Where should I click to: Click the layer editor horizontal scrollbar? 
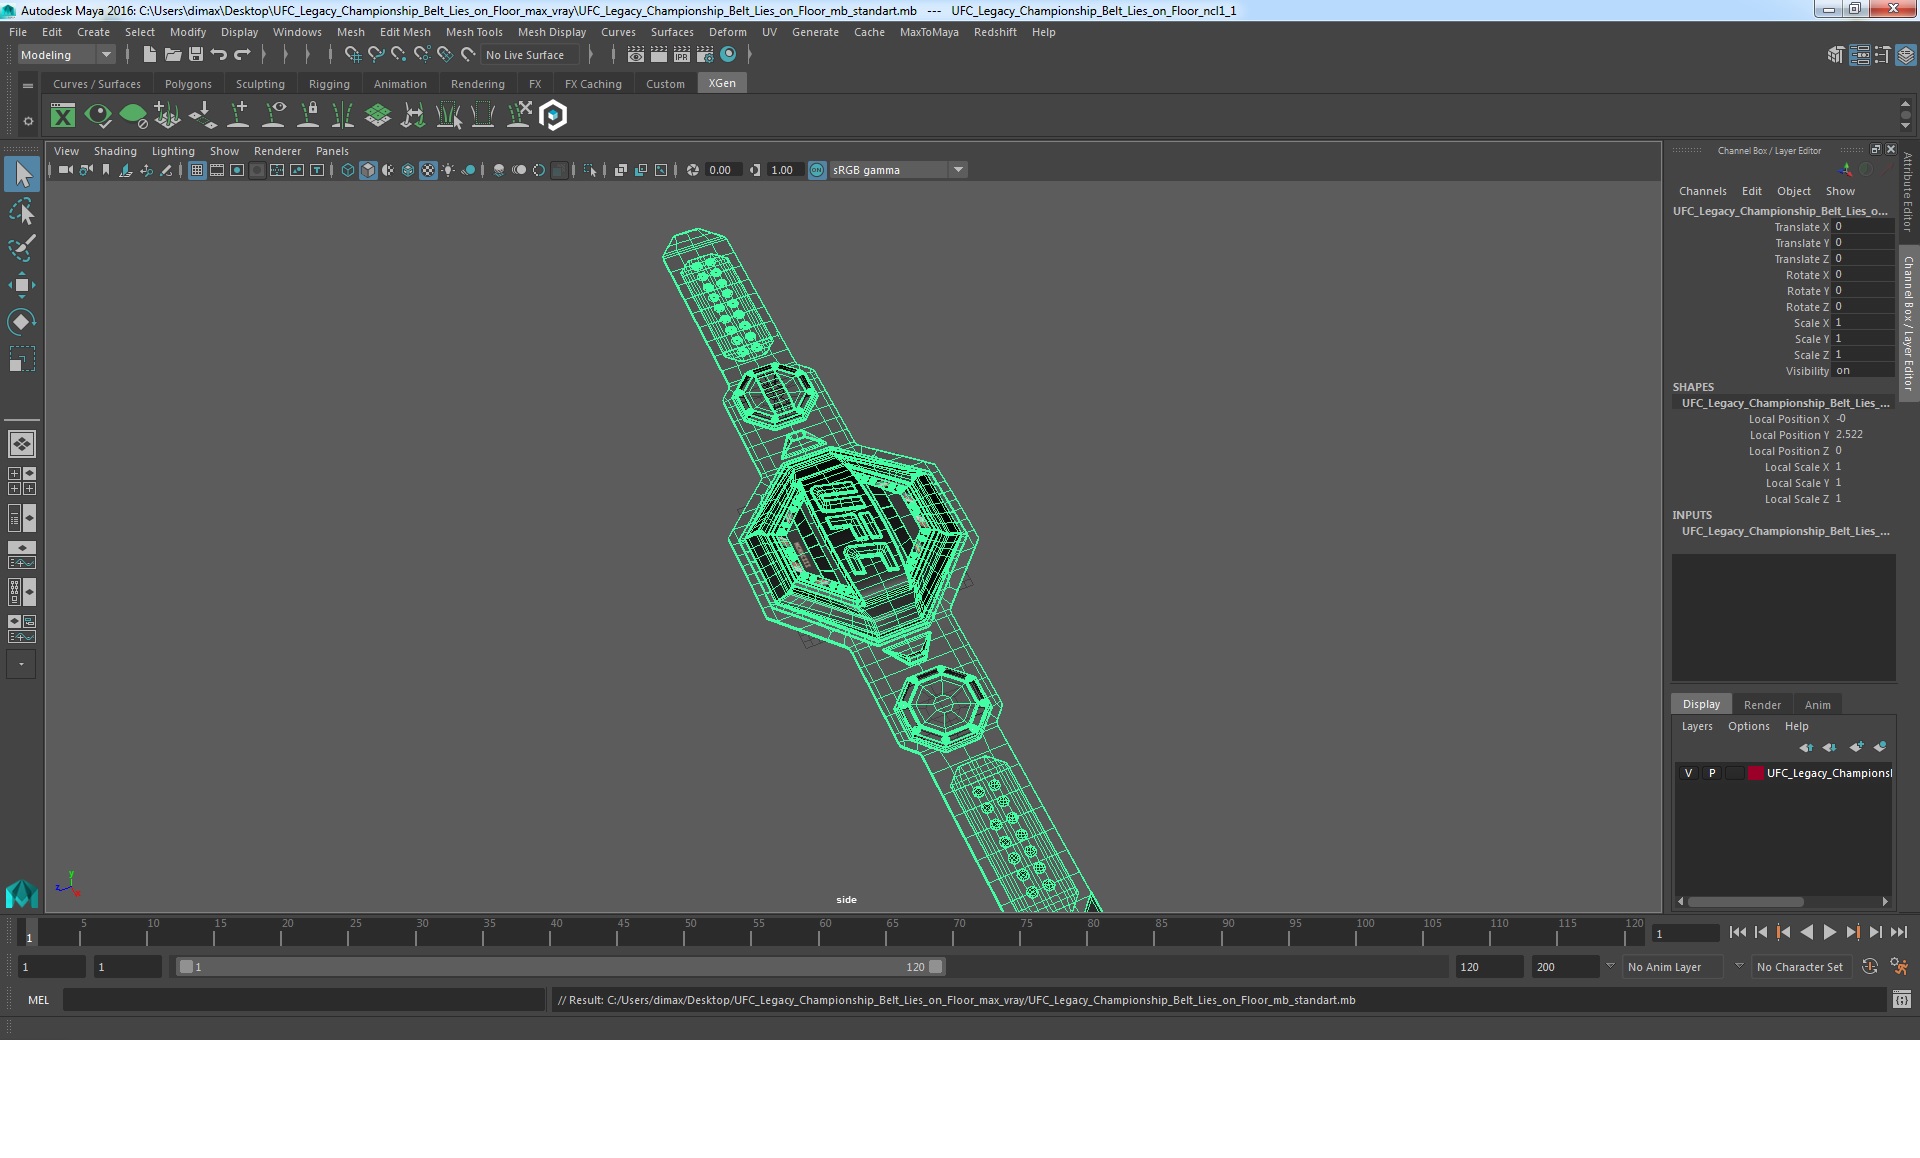click(x=1746, y=901)
